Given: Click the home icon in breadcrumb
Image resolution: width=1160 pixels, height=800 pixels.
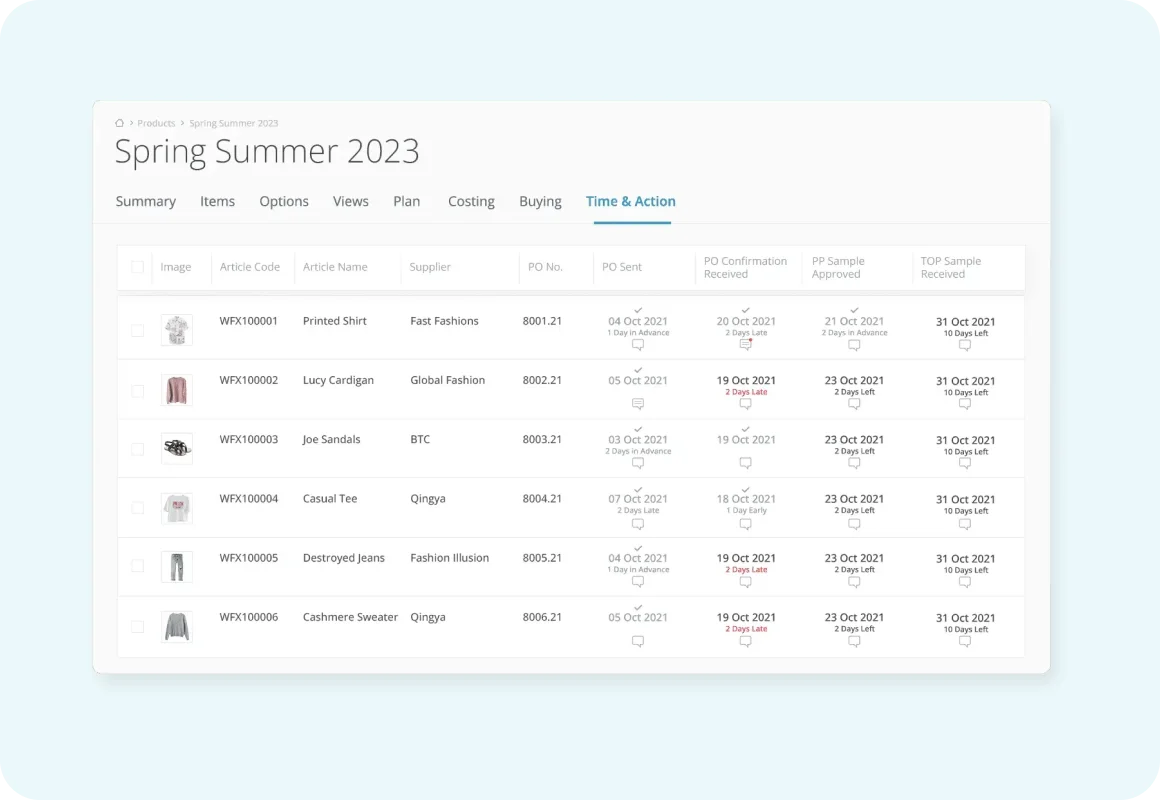Looking at the screenshot, I should [x=120, y=123].
